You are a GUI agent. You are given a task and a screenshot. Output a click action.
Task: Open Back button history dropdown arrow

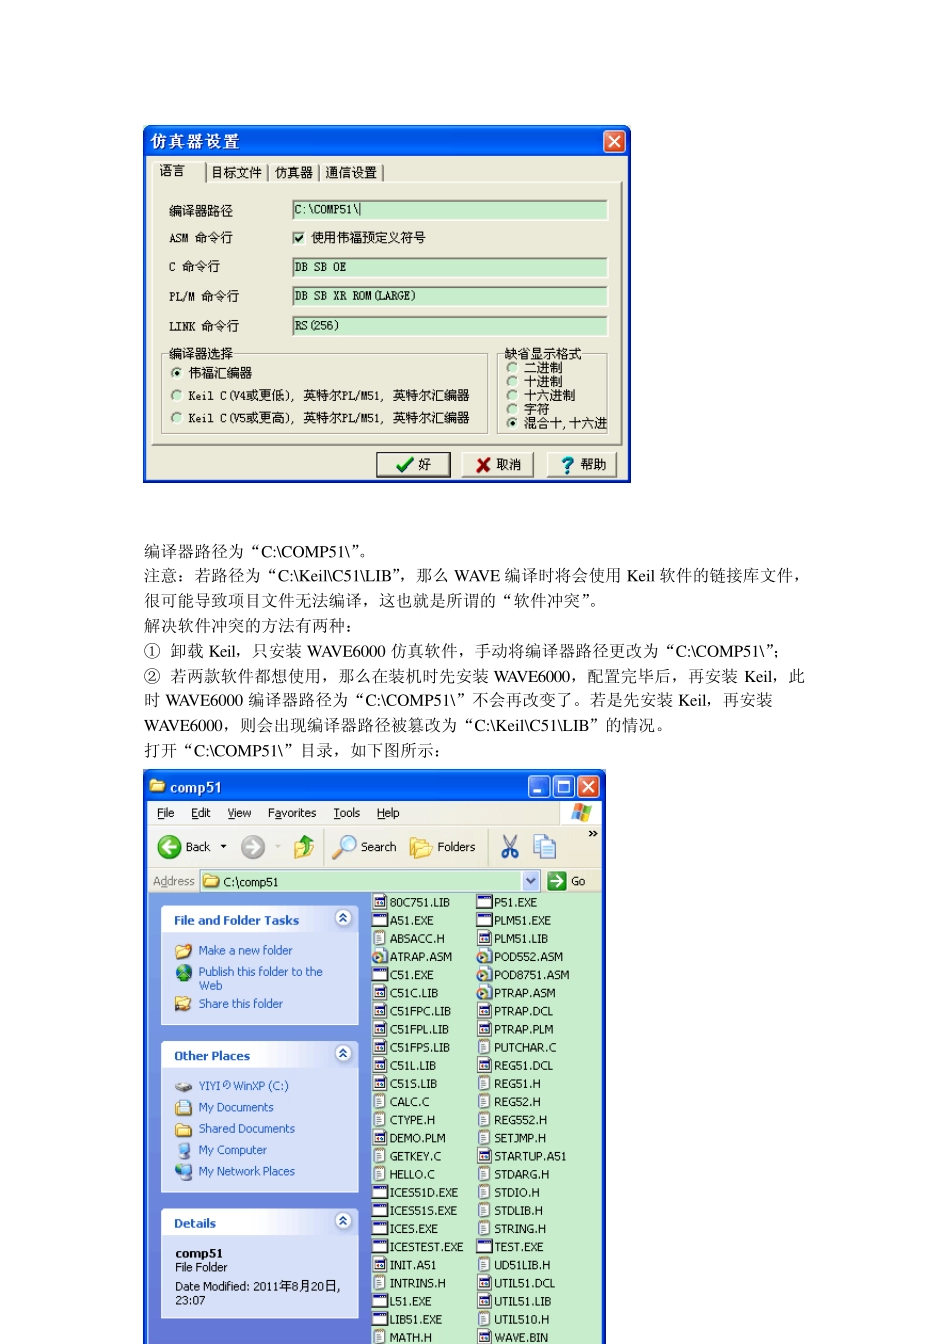(224, 847)
